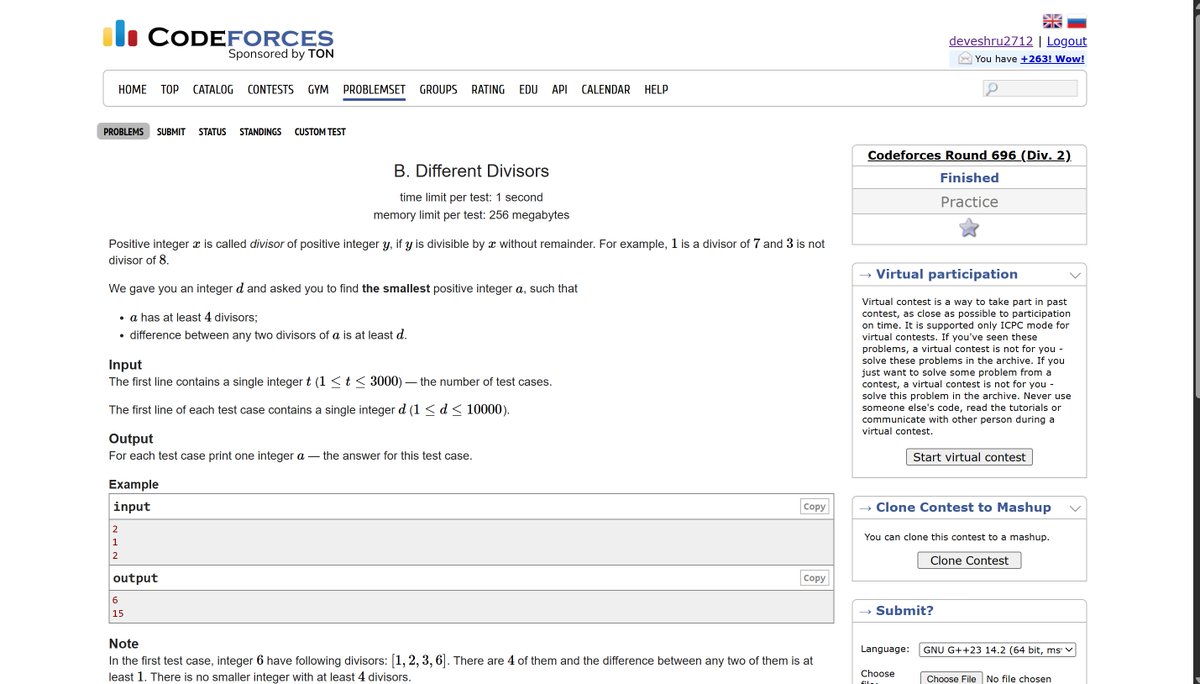Select the CUSTOM TEST tab

[x=320, y=132]
